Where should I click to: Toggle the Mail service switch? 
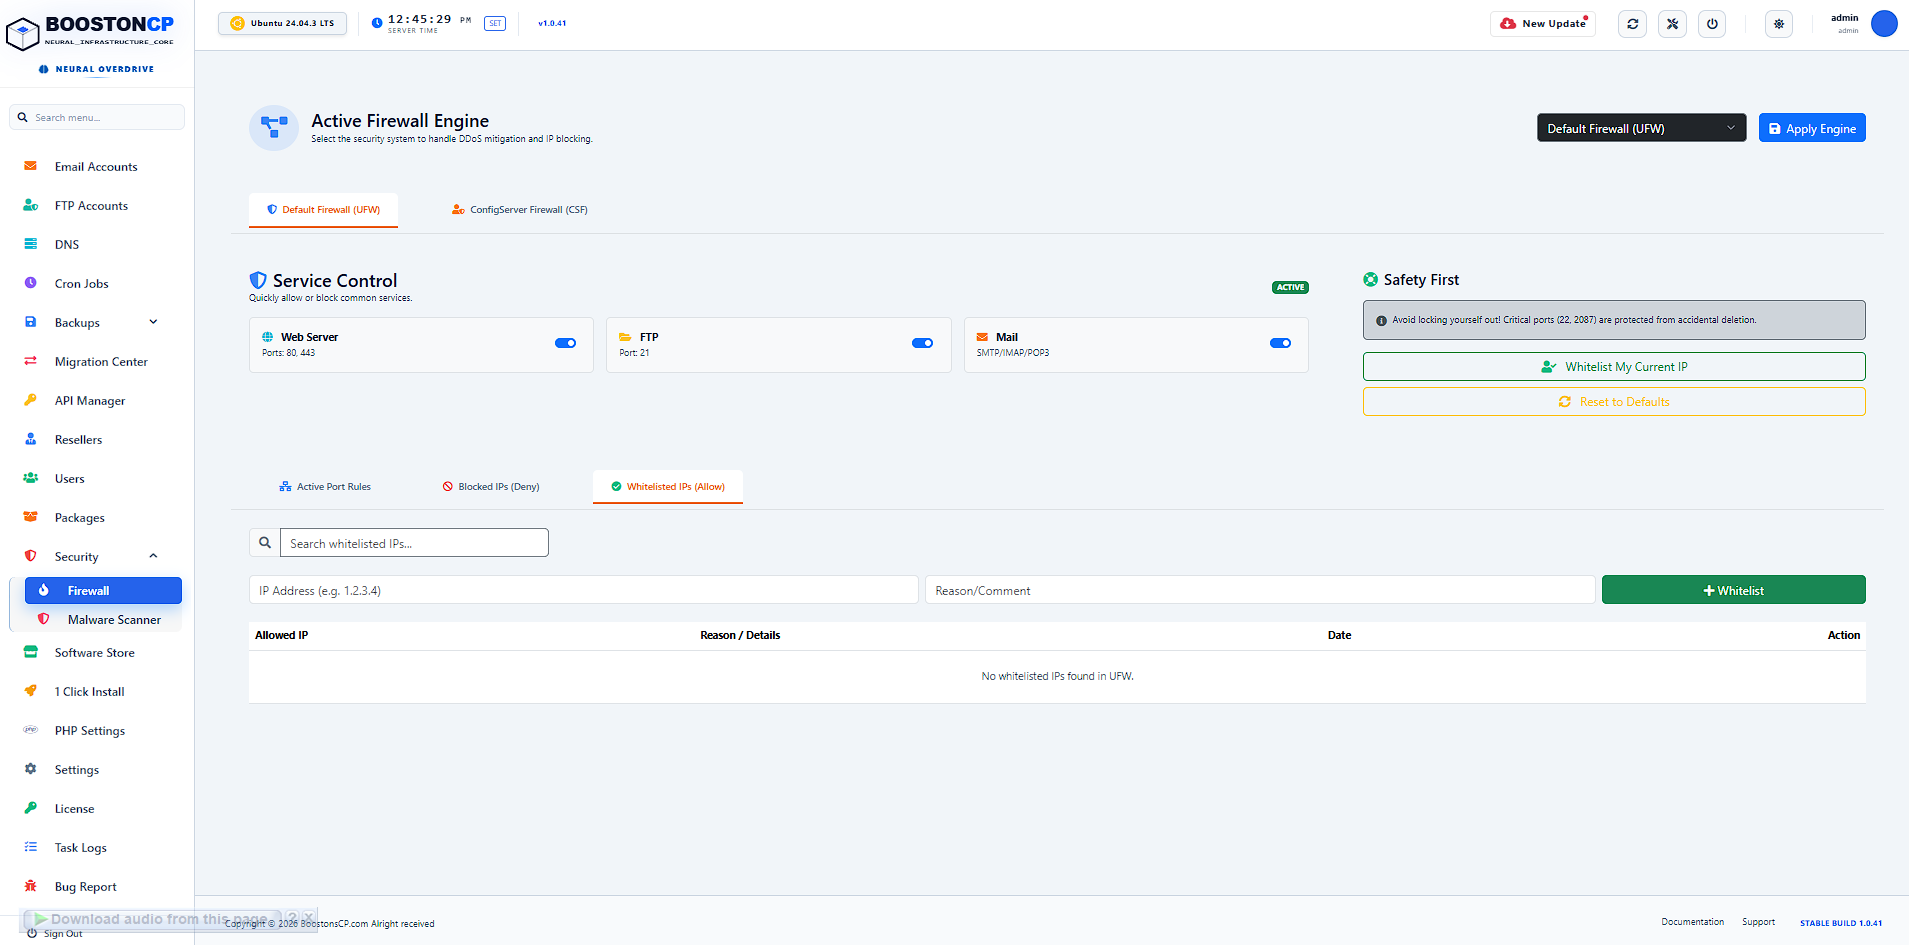click(x=1280, y=343)
